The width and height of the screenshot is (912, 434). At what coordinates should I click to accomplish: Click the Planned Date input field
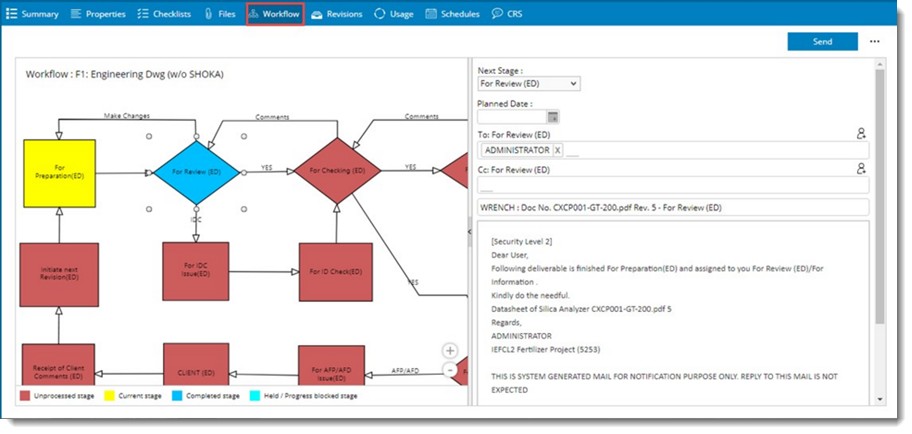[x=511, y=117]
